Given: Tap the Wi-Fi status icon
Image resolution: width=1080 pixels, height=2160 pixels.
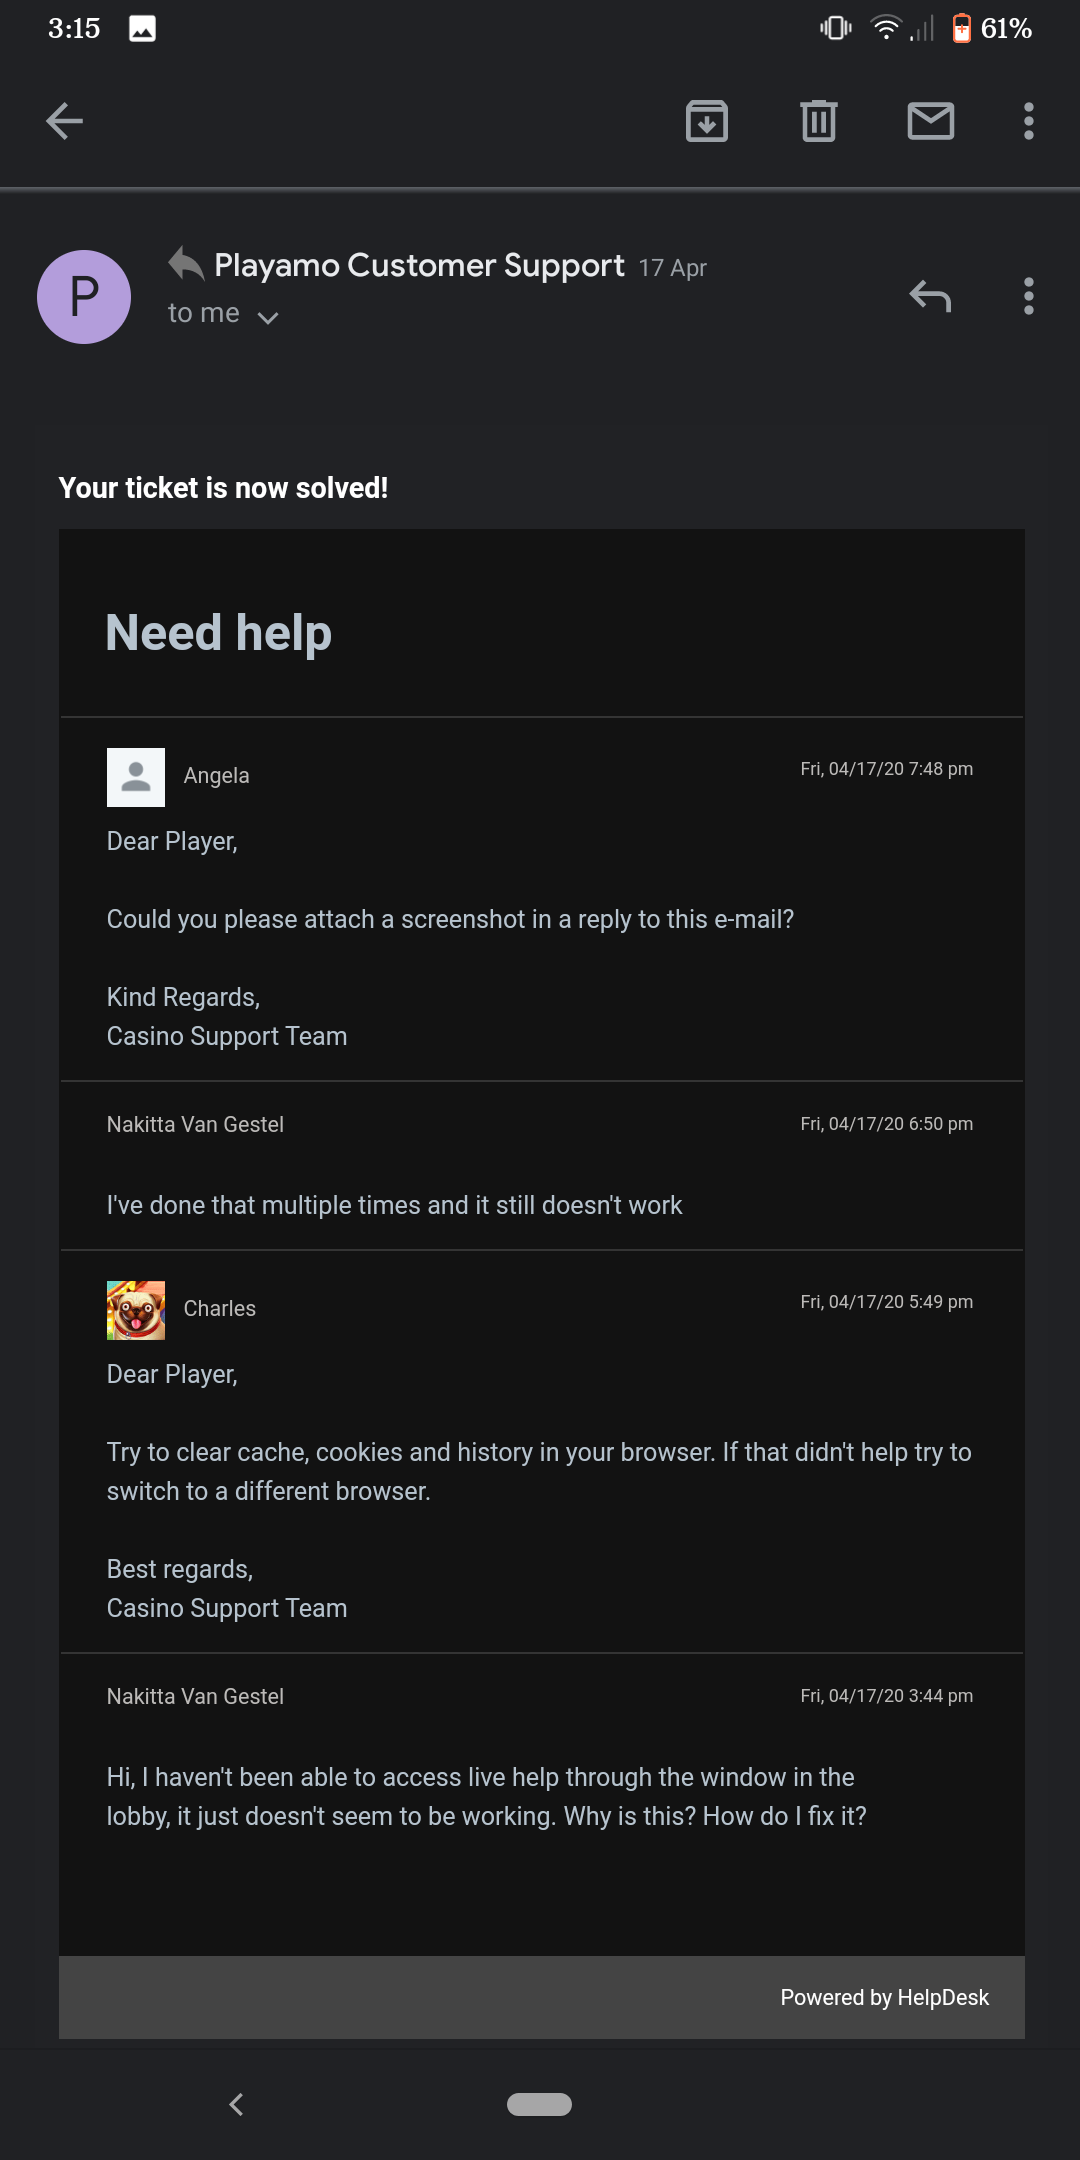Looking at the screenshot, I should point(885,28).
